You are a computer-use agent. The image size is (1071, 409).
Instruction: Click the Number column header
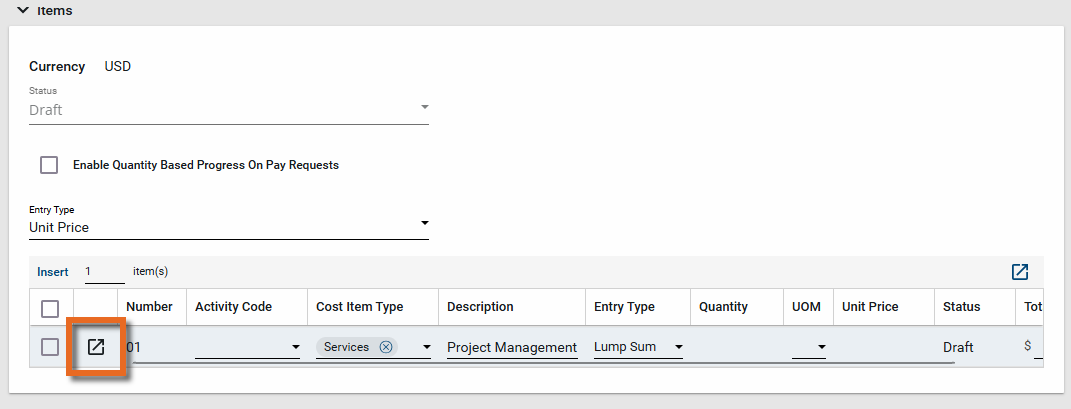[x=149, y=307]
